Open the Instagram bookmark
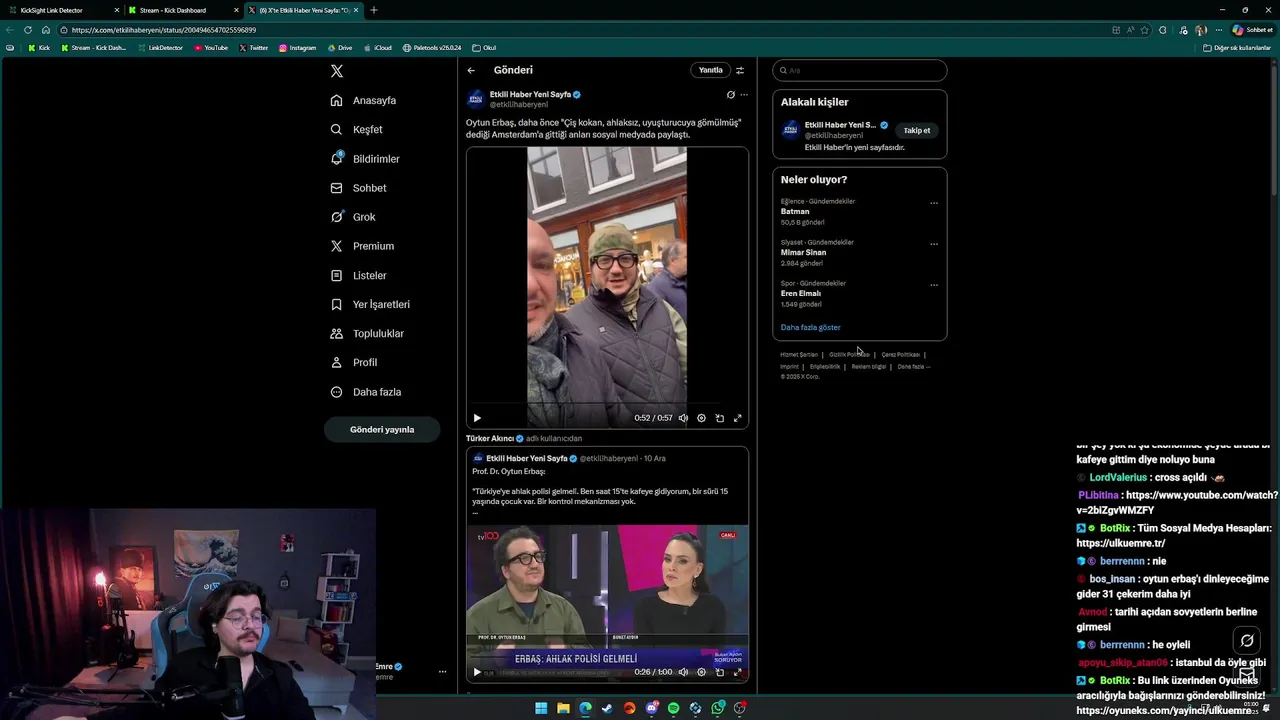Viewport: 1280px width, 720px height. click(297, 48)
